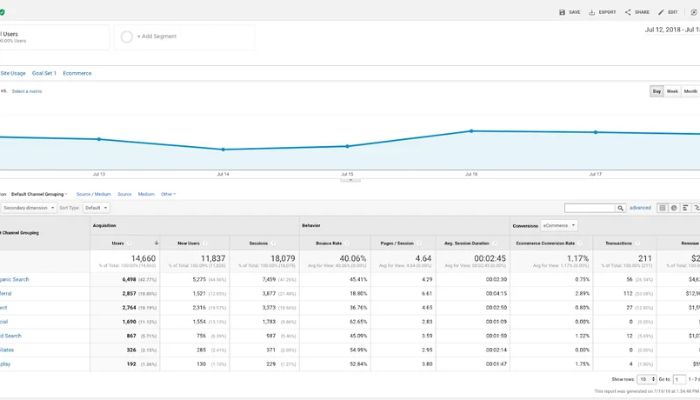Screen dimensions: 700x400
Task: Open the date range selector
Action: [x=672, y=30]
